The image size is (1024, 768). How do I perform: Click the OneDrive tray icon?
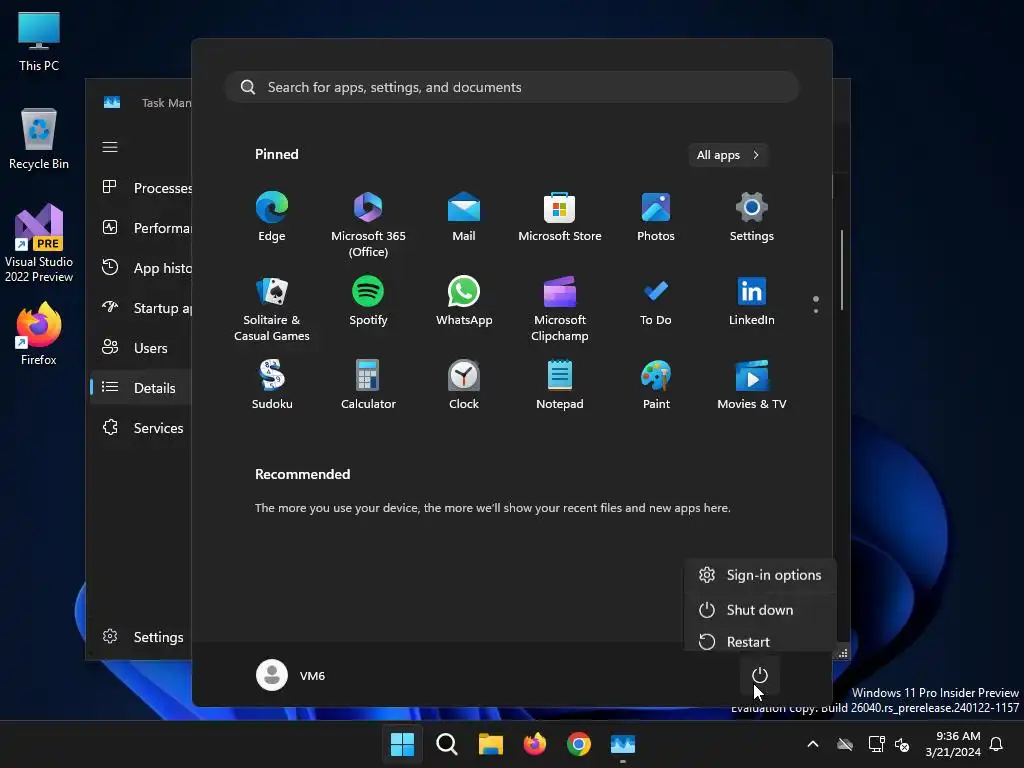coord(845,744)
